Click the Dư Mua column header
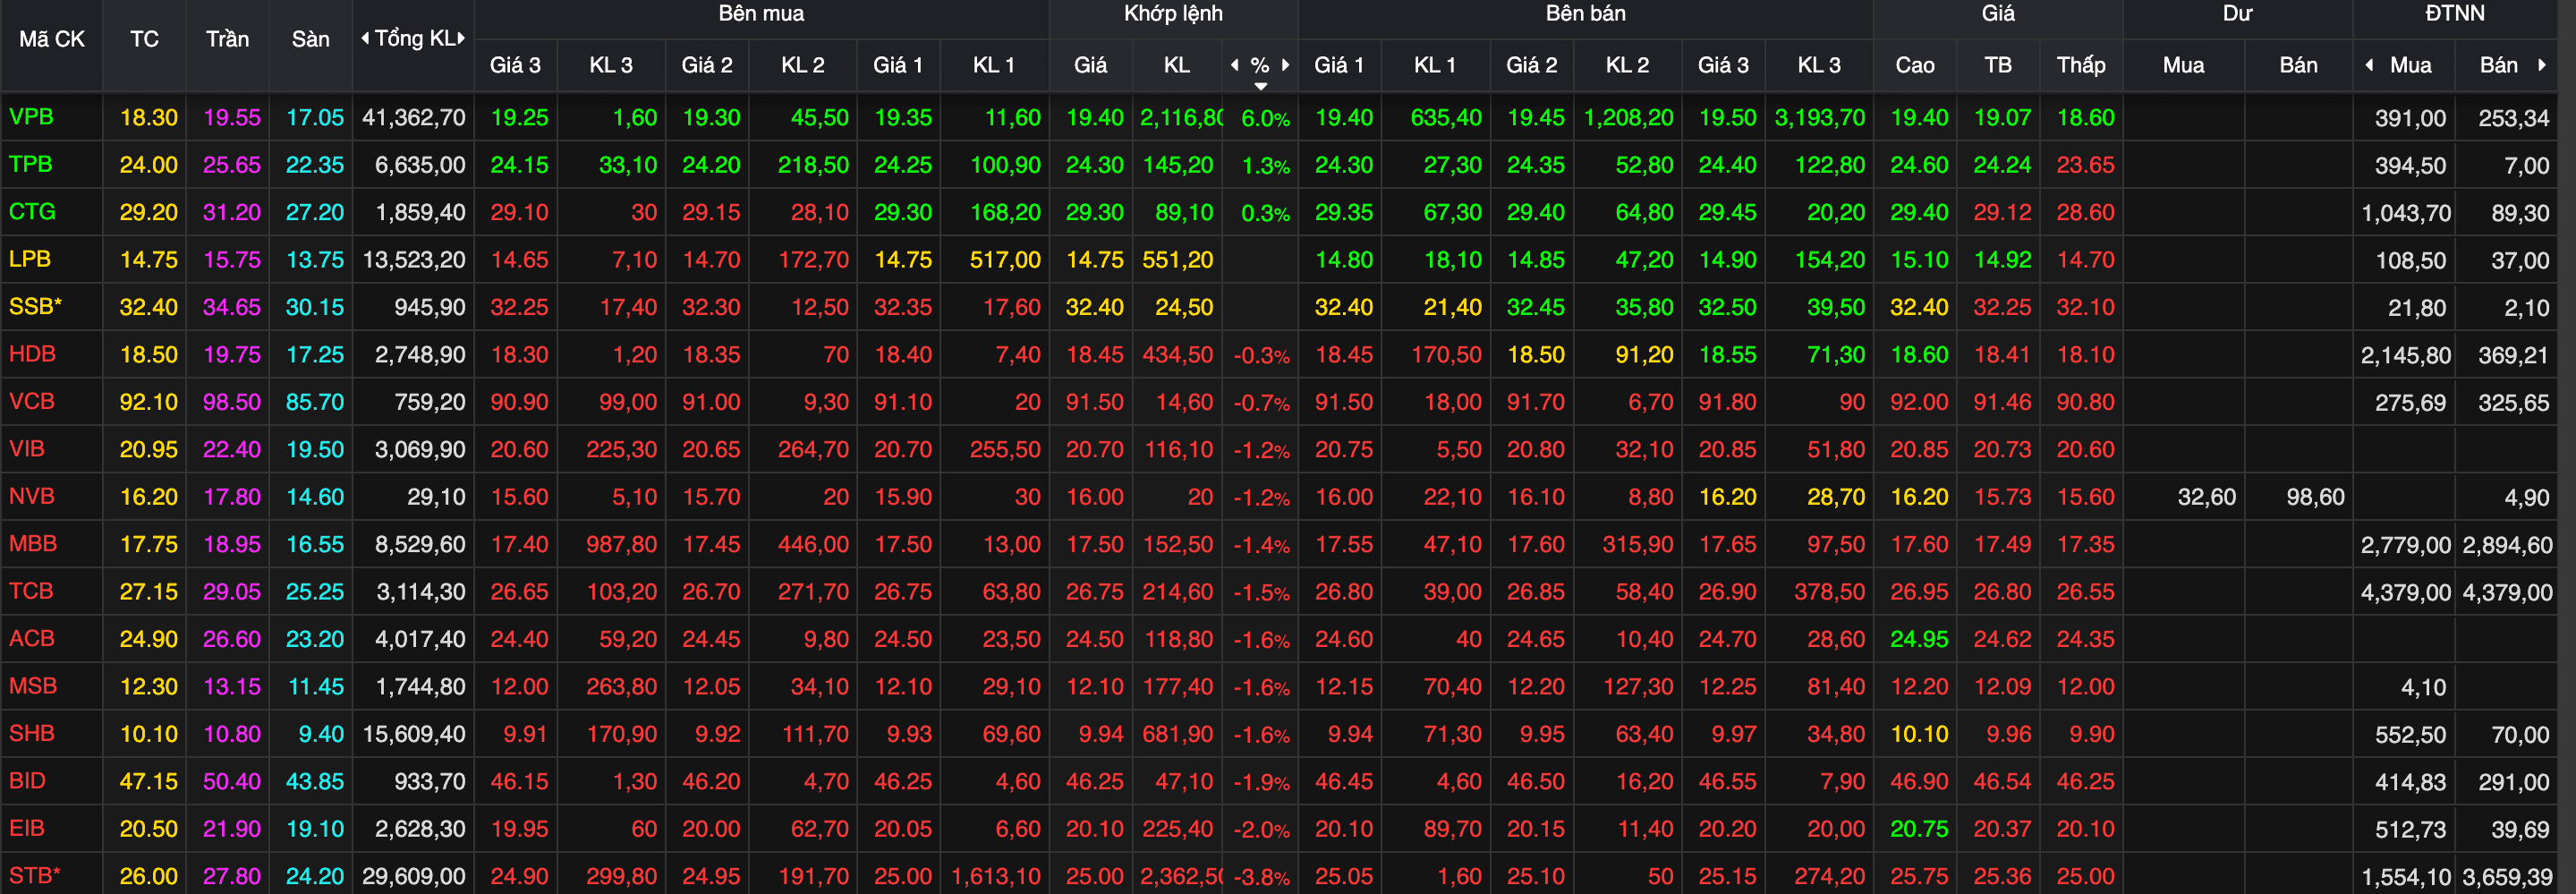 click(x=2183, y=65)
